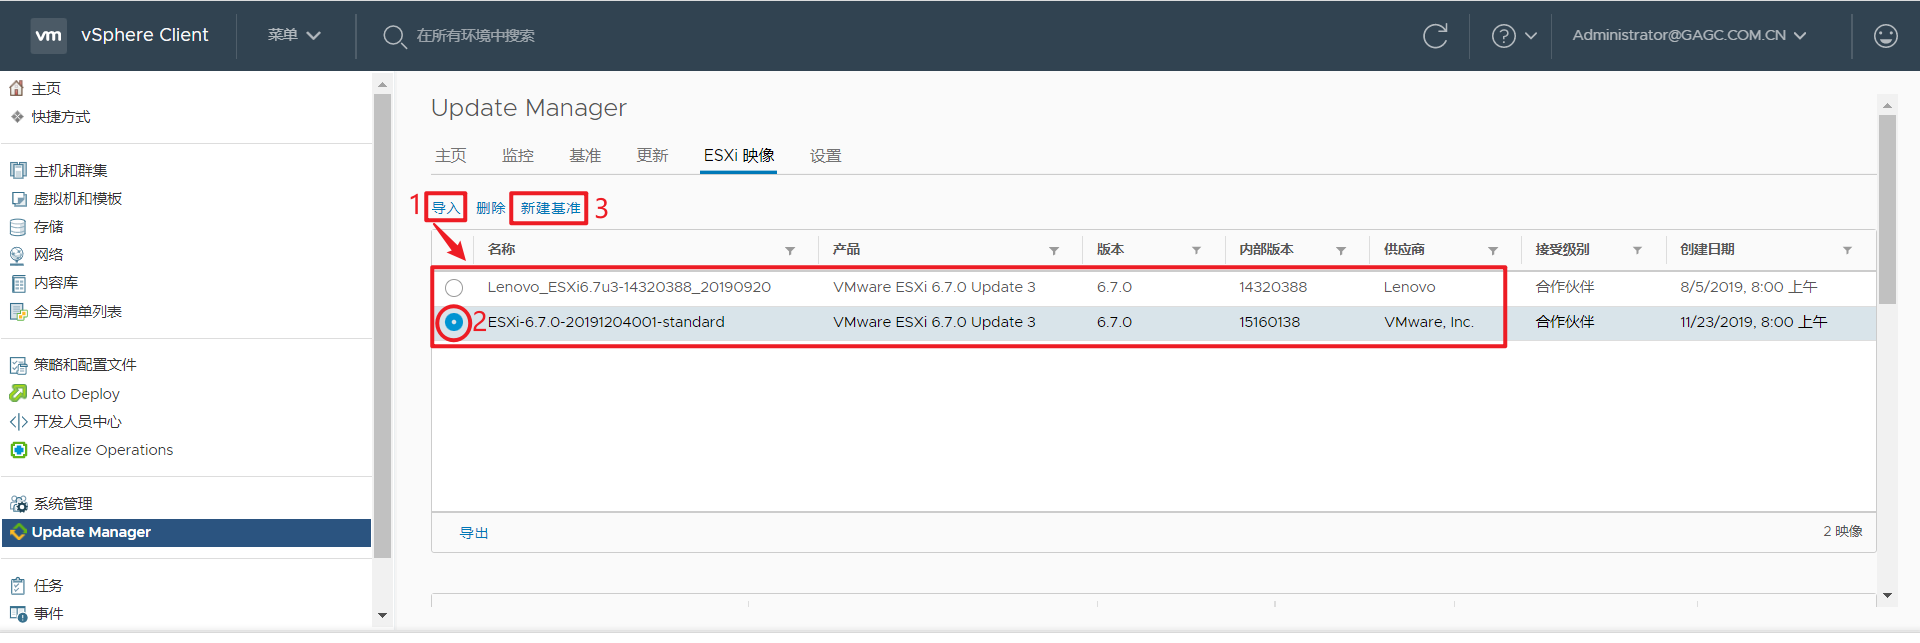Click the 主机和群集 hosts icon
Screen dimensions: 1920x643
(x=18, y=170)
